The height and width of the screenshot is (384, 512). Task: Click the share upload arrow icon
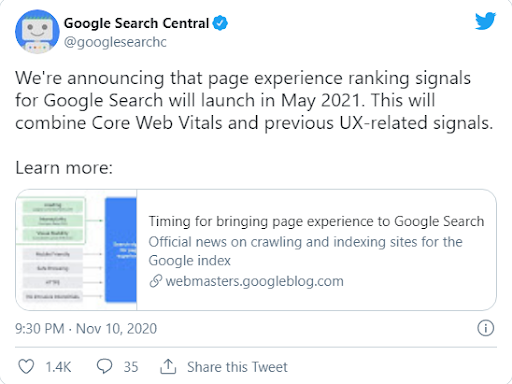pos(168,367)
